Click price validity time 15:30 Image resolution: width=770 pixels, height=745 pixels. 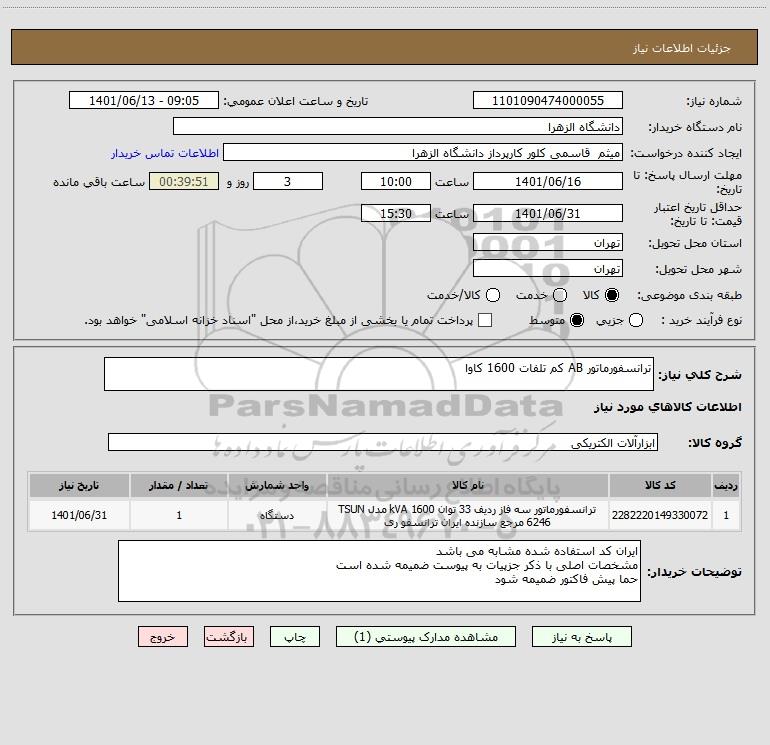click(x=396, y=214)
